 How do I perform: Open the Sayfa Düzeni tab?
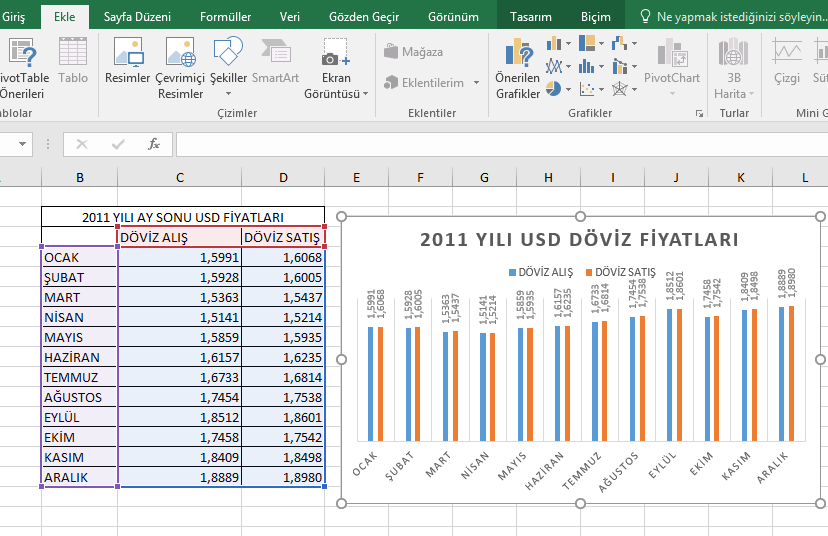(x=137, y=17)
